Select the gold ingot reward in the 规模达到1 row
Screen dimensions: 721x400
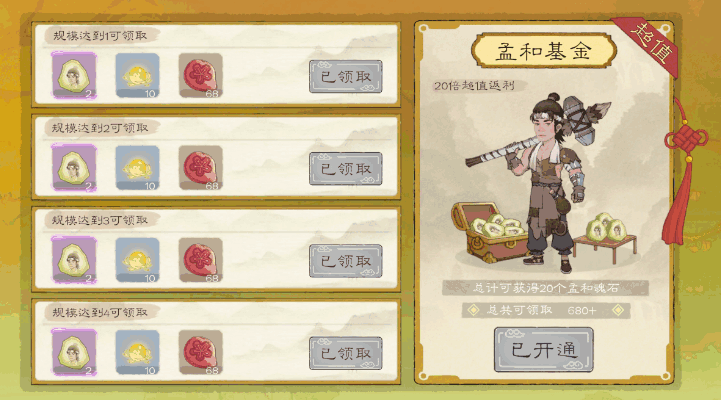[137, 75]
